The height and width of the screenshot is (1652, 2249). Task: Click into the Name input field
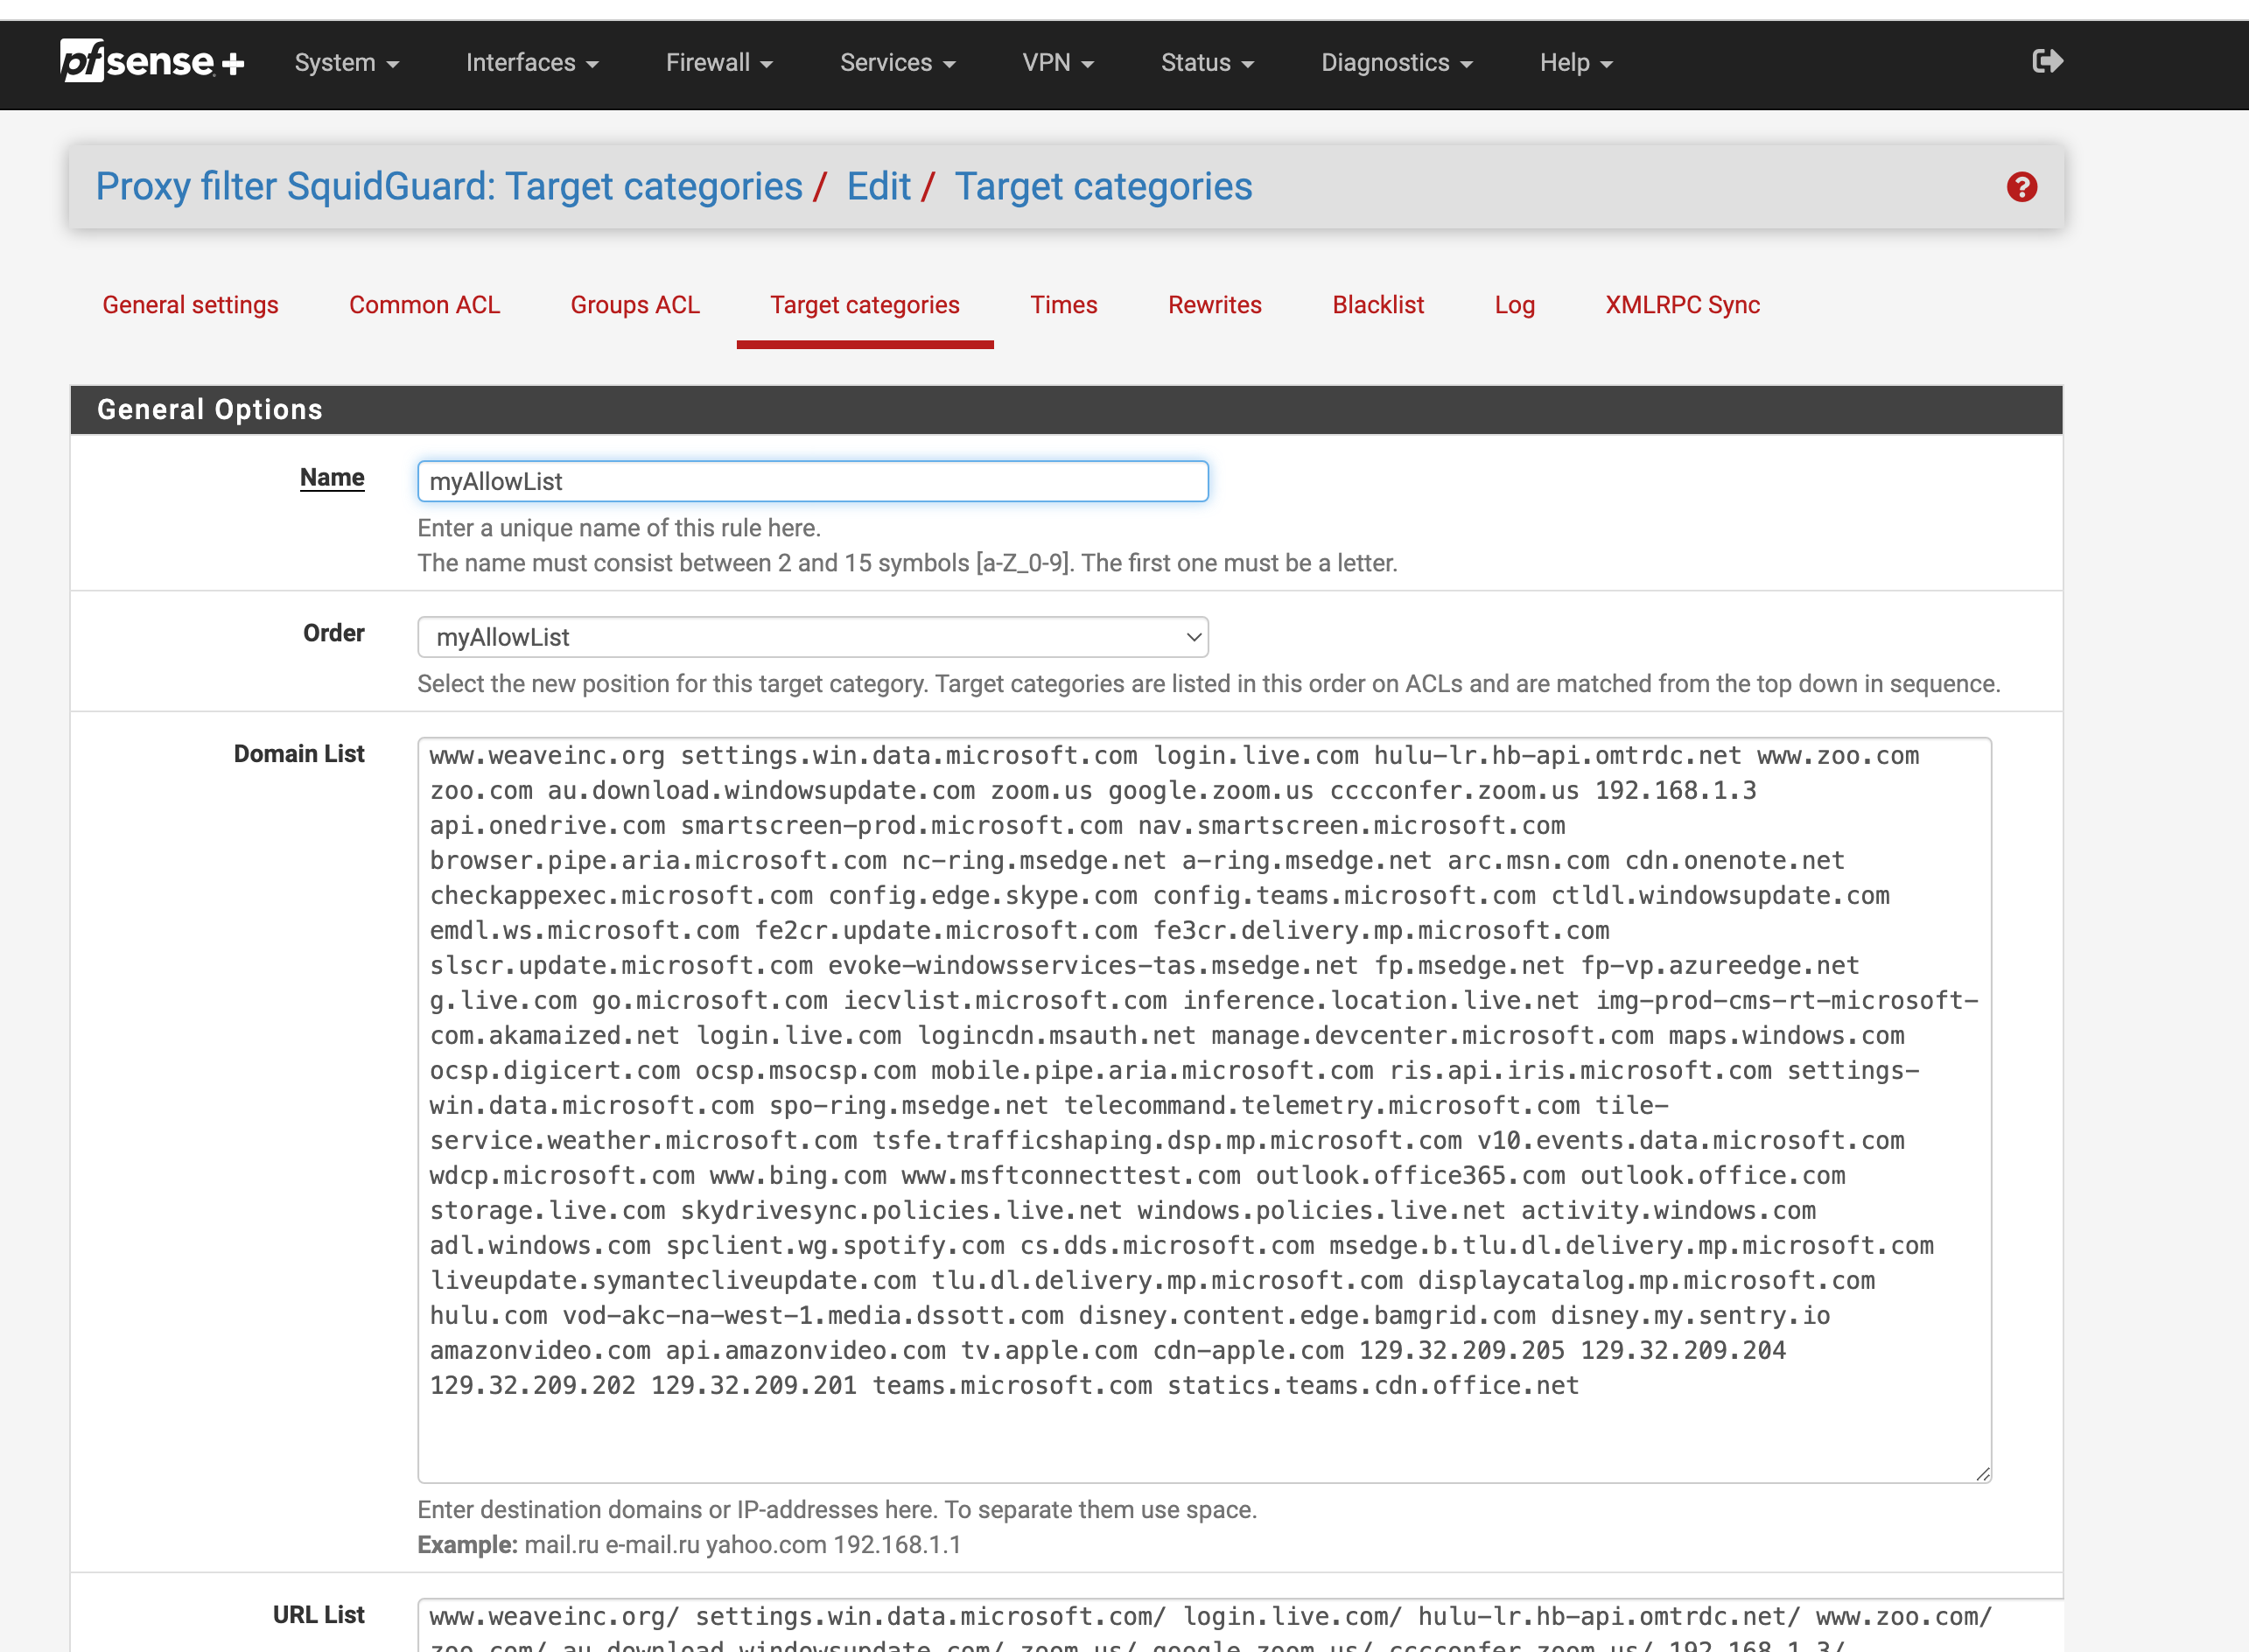point(812,481)
